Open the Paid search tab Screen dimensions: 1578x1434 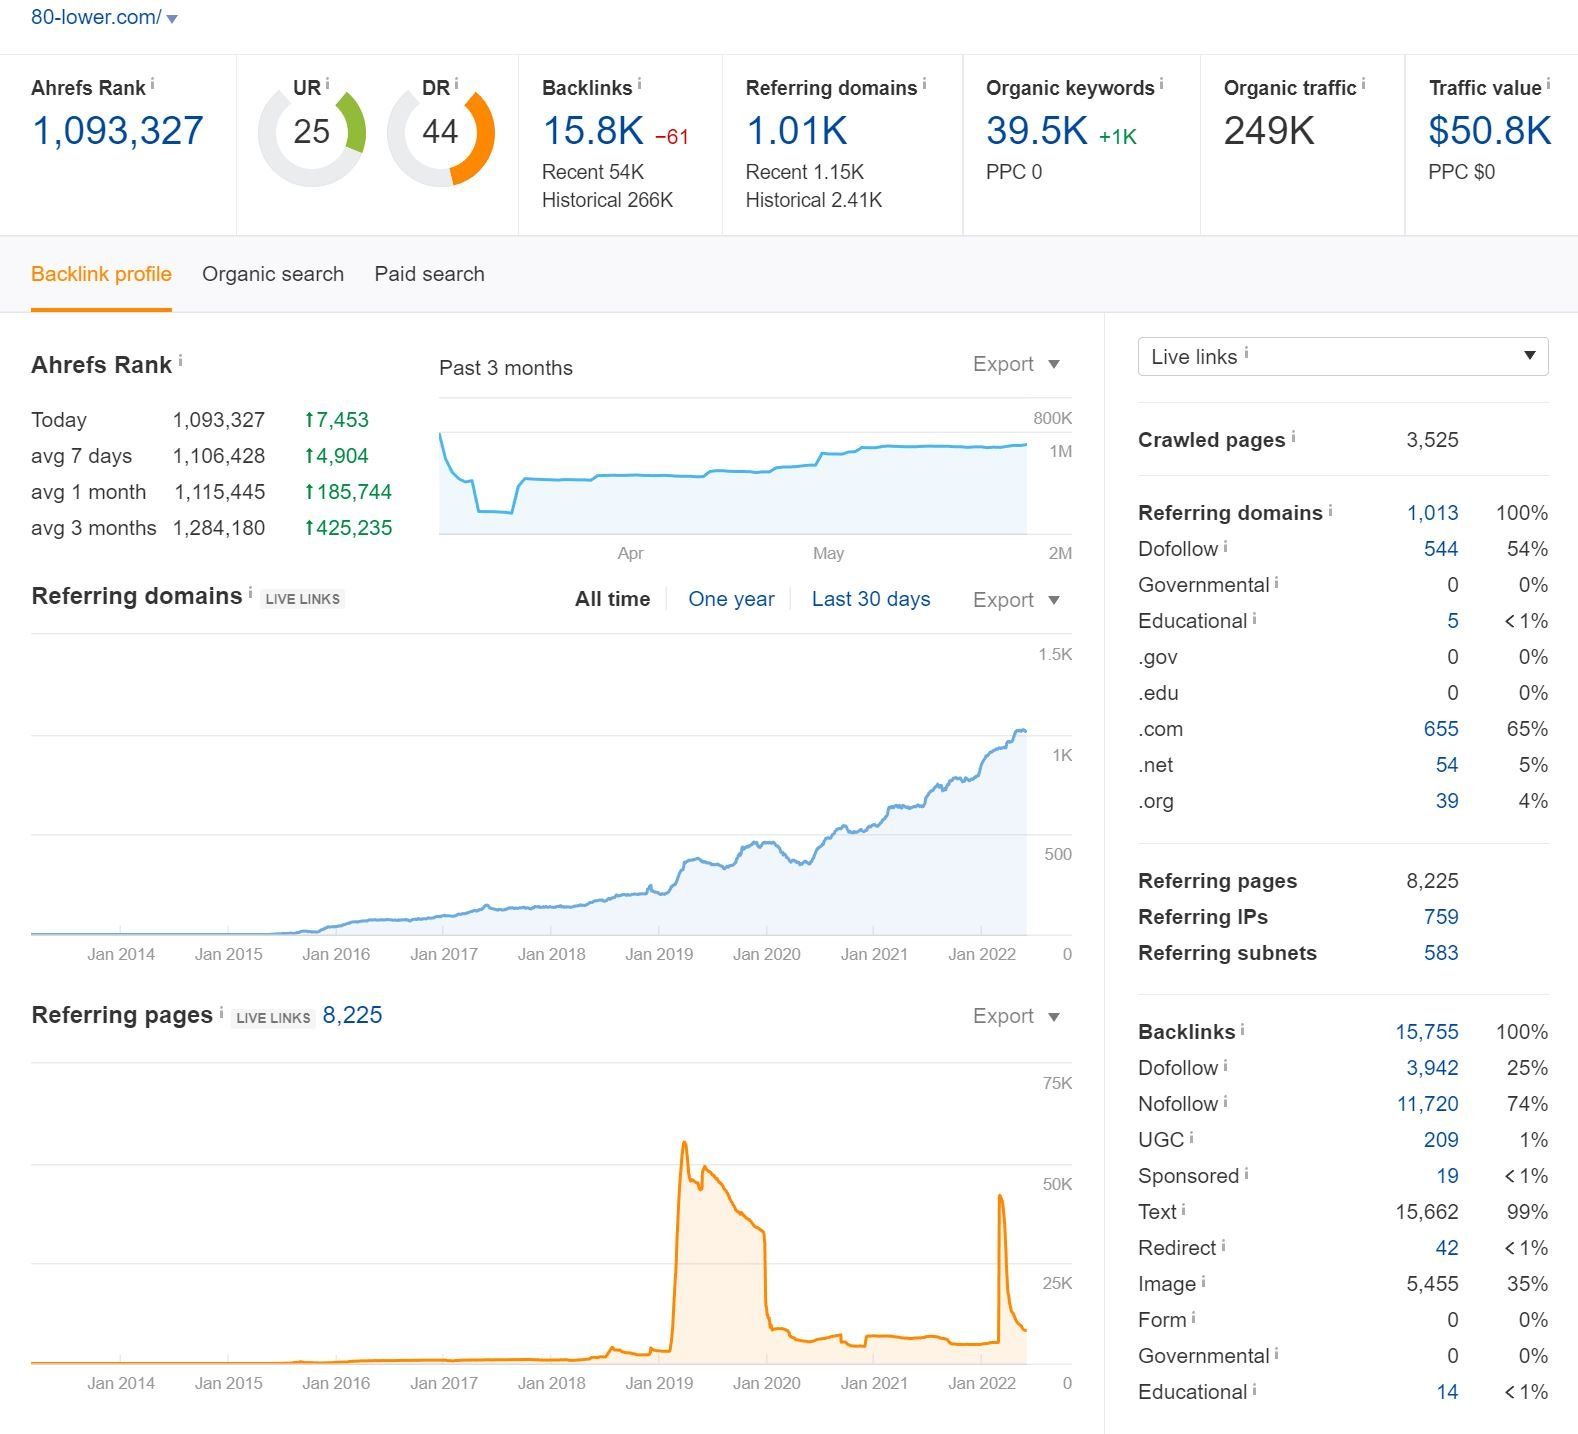point(429,274)
